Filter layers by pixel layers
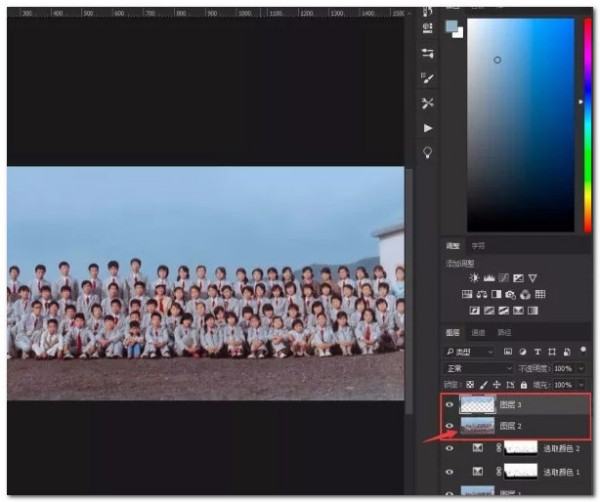This screenshot has width=600, height=502. pyautogui.click(x=508, y=352)
